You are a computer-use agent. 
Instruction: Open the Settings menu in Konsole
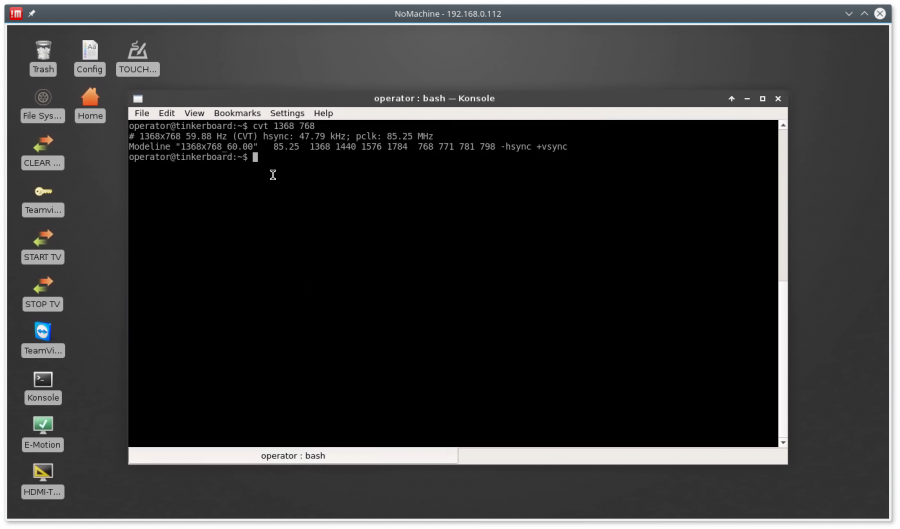[x=287, y=114]
